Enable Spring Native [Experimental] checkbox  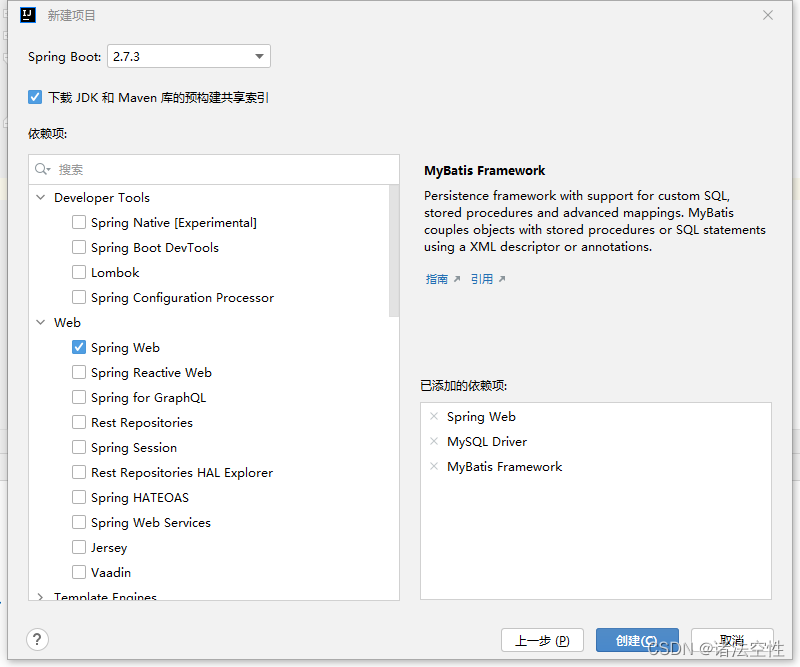pyautogui.click(x=79, y=223)
